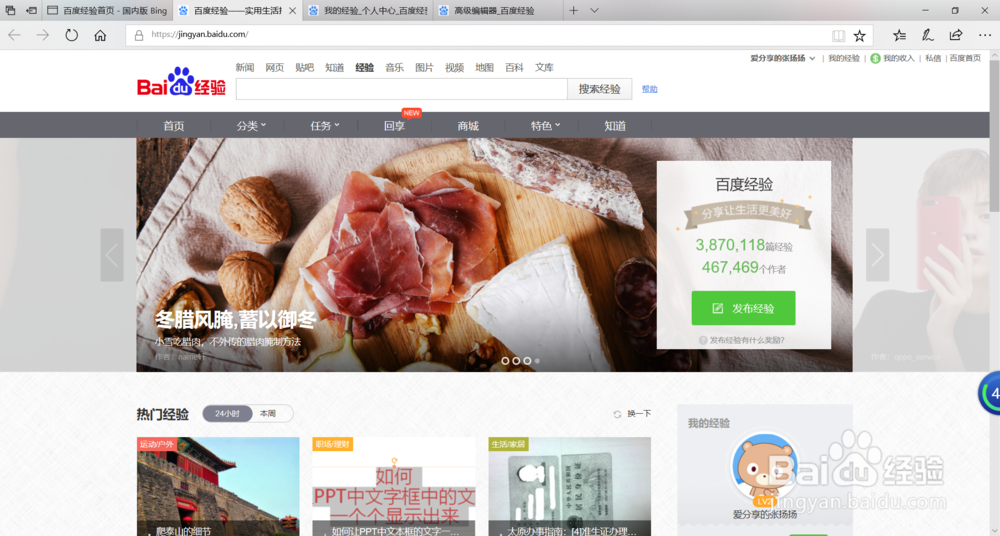Click the browser forward arrow

pos(43,35)
